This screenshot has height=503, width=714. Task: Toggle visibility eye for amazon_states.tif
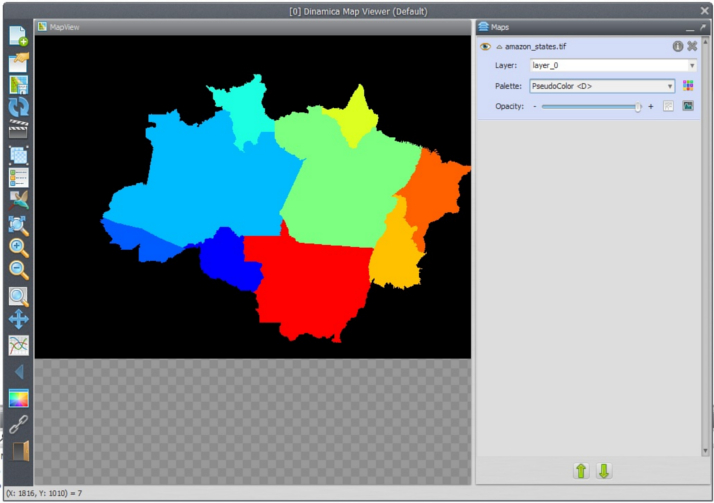486,46
